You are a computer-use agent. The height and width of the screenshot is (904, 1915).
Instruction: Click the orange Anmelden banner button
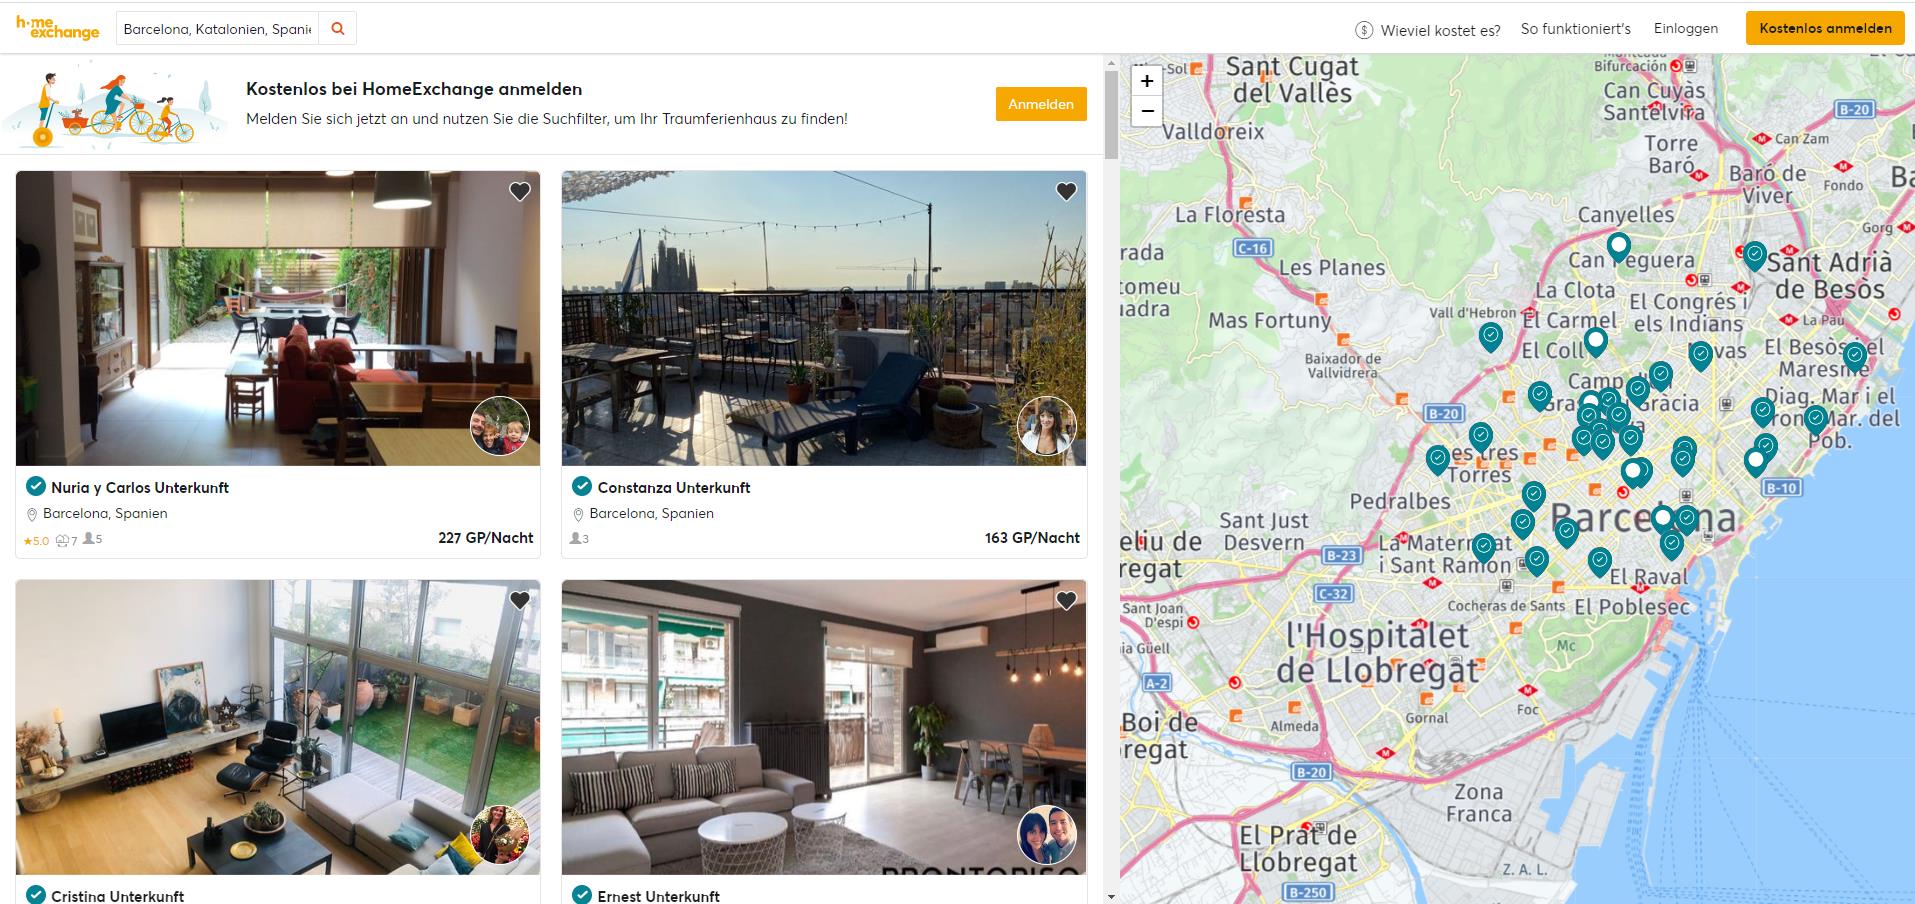(x=1041, y=104)
